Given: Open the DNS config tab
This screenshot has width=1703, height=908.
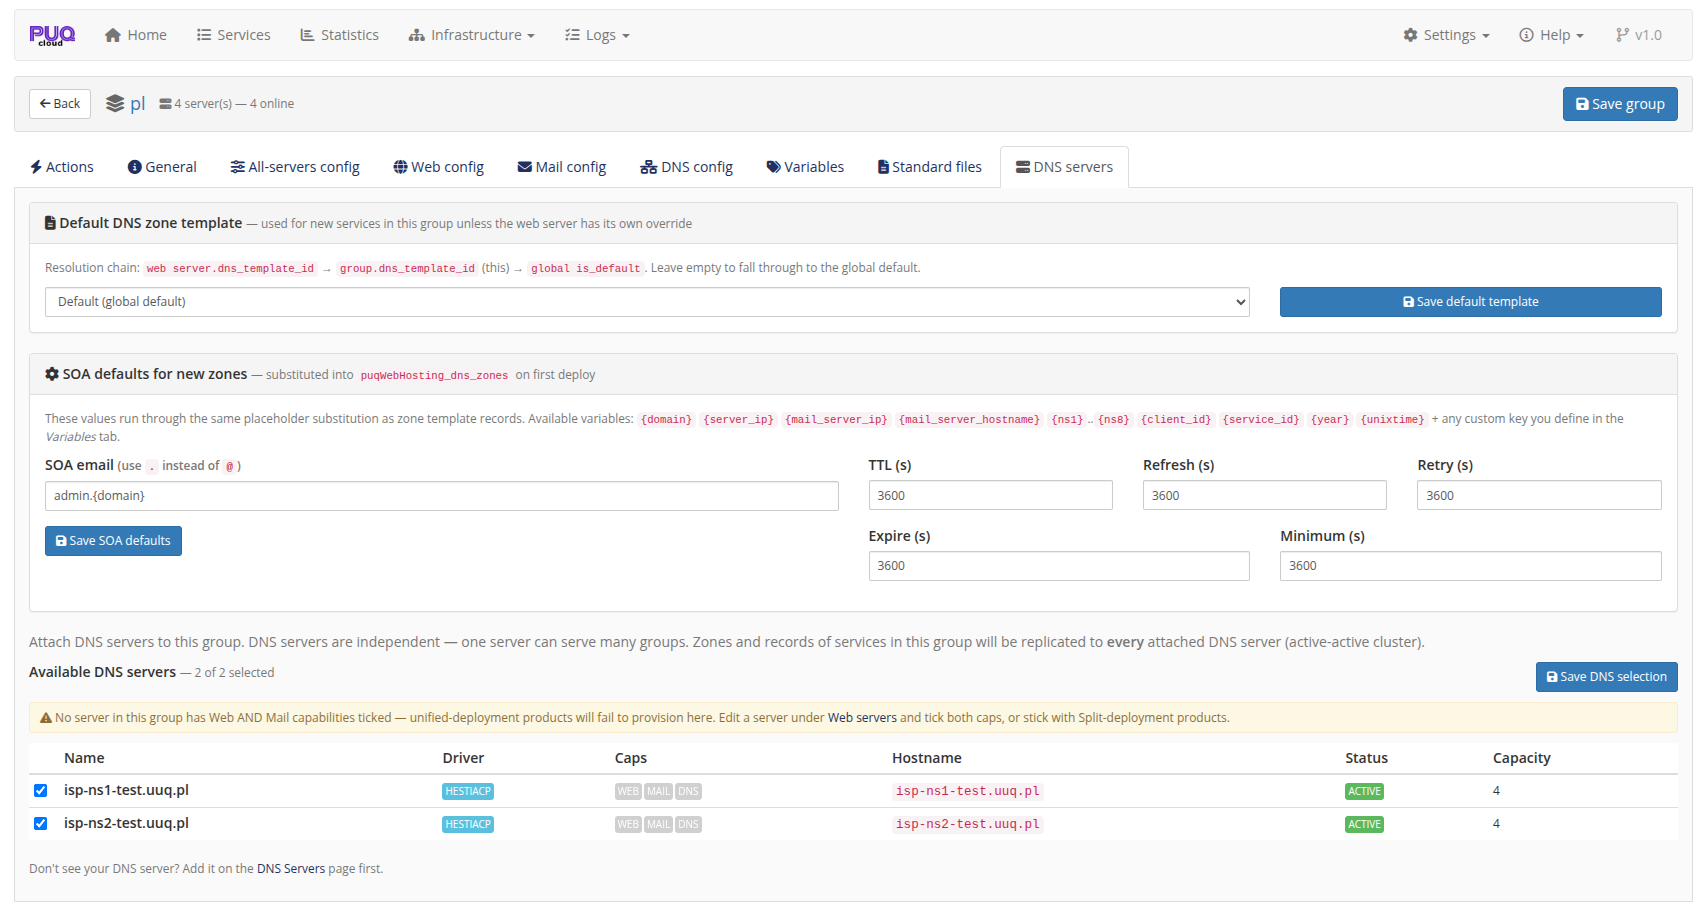Looking at the screenshot, I should click(x=687, y=167).
